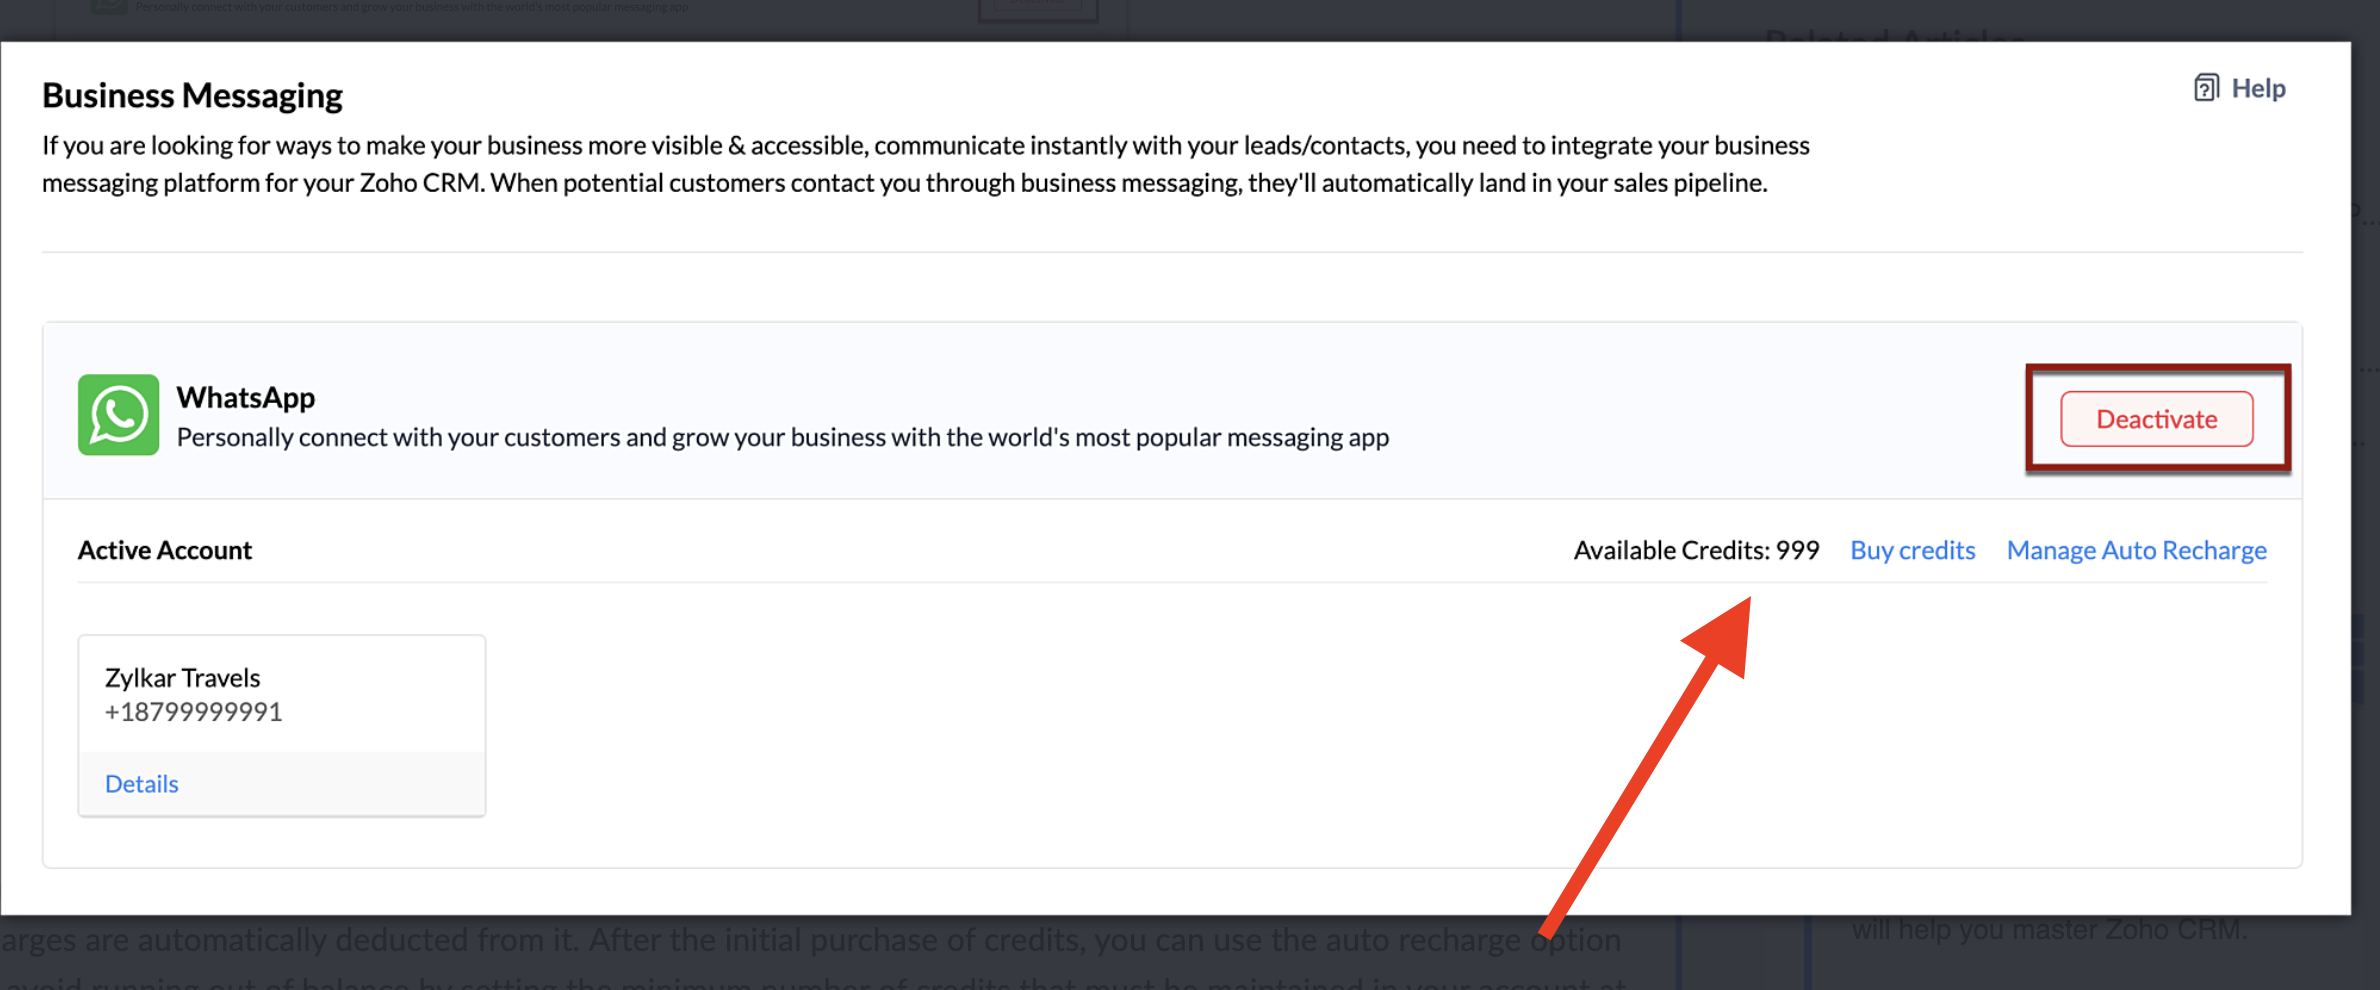Open Manage Auto Recharge settings
This screenshot has height=990, width=2380.
click(x=2136, y=550)
